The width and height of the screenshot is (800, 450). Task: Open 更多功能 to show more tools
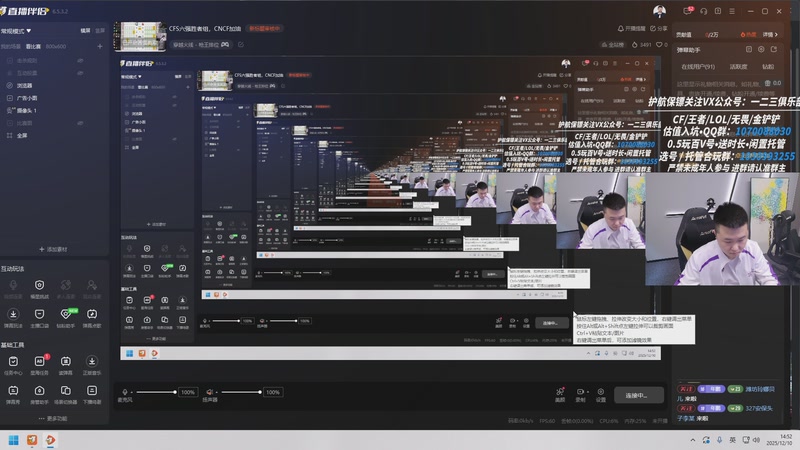53,418
